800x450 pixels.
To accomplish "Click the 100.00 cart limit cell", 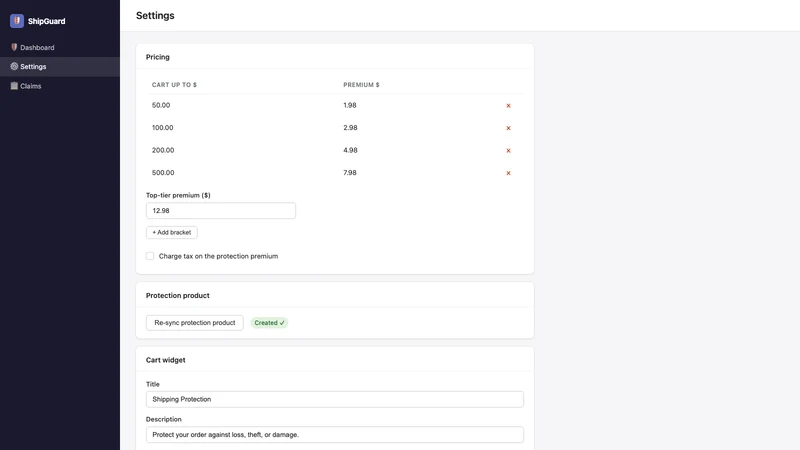I will tap(162, 128).
